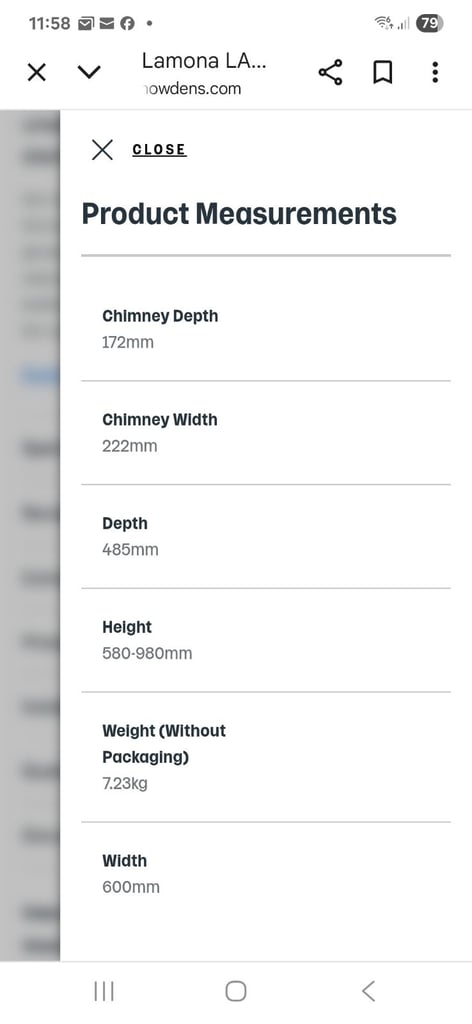Click the X icon beside CLOSE
472x1024 pixels.
[x=102, y=150]
